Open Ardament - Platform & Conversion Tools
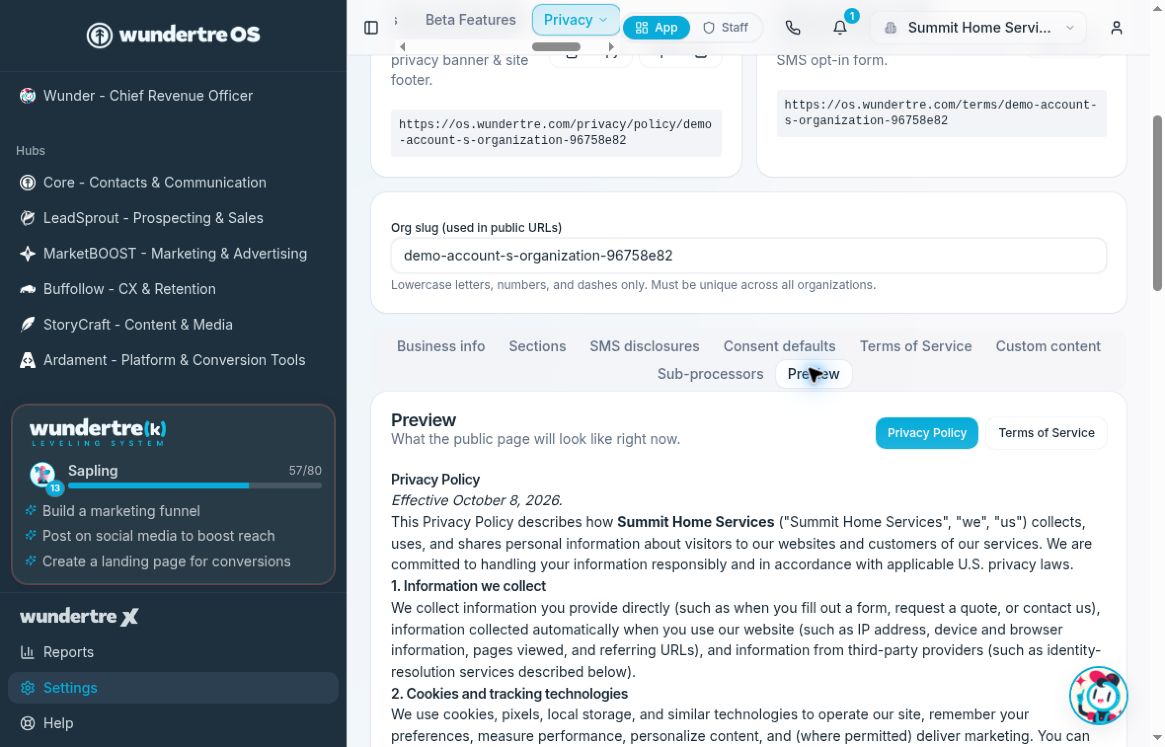1165x747 pixels. 174,360
